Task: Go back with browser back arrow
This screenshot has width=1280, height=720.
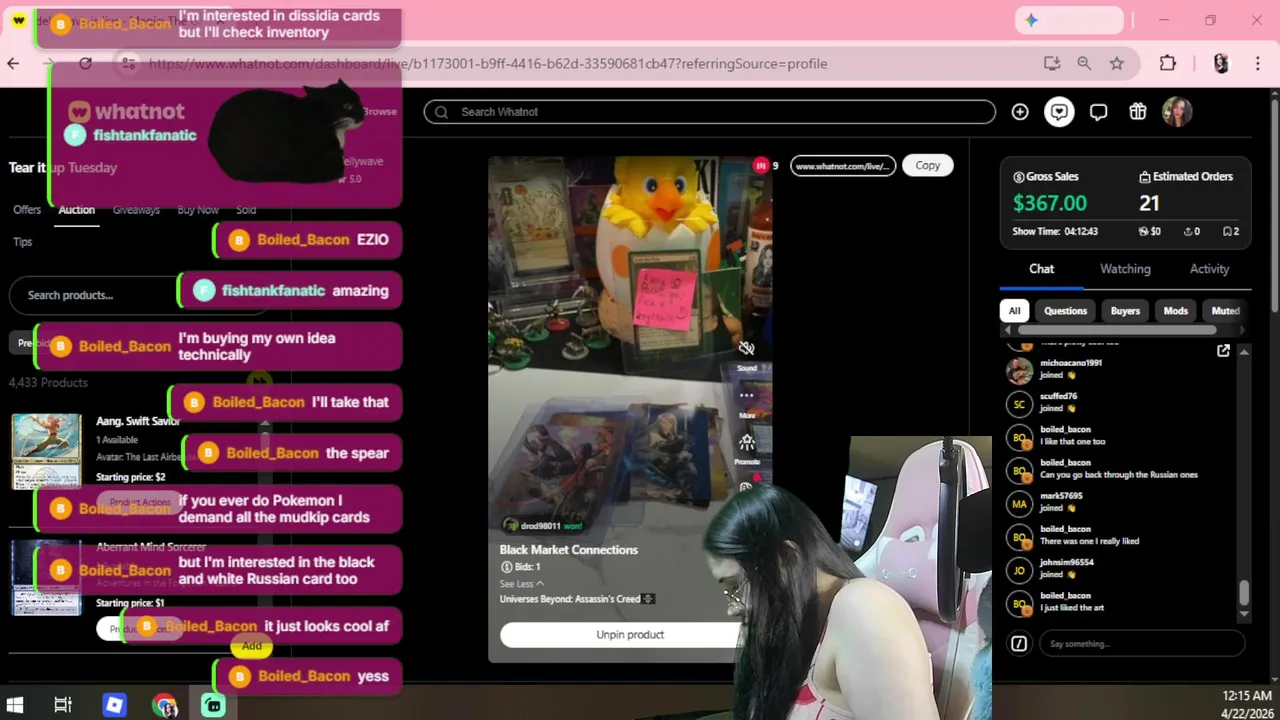Action: 13,63
